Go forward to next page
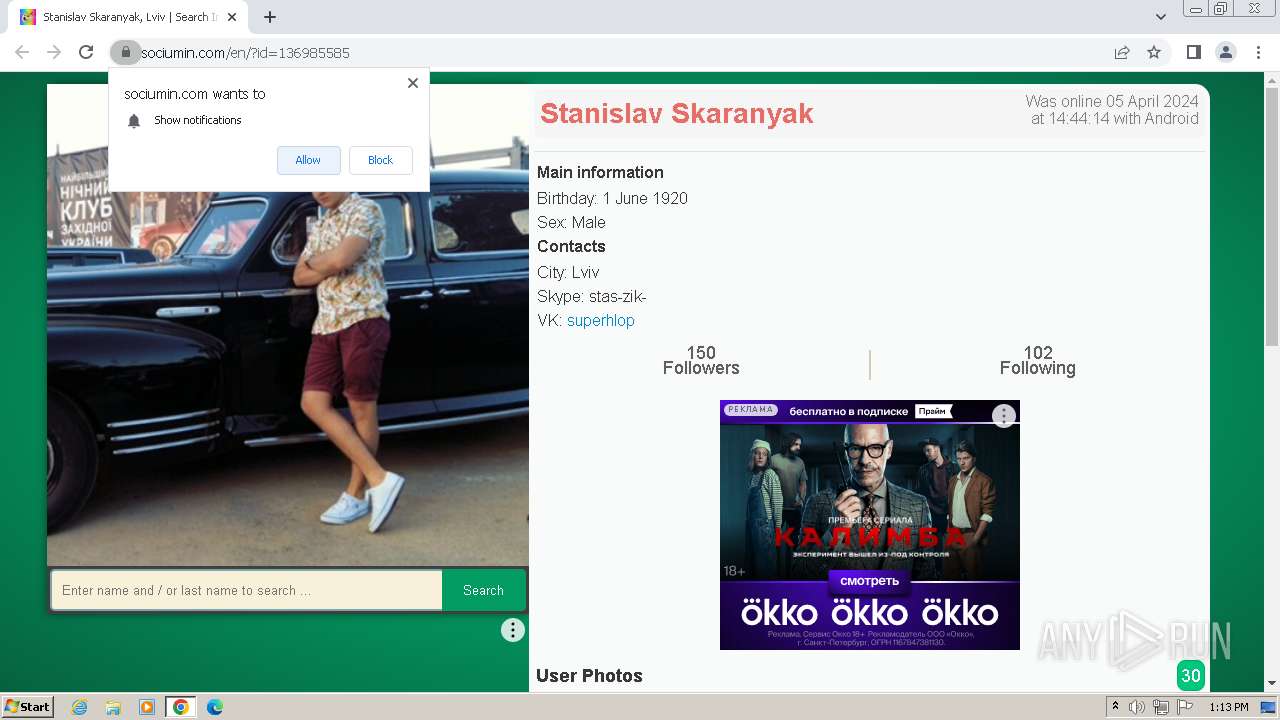 [x=54, y=53]
